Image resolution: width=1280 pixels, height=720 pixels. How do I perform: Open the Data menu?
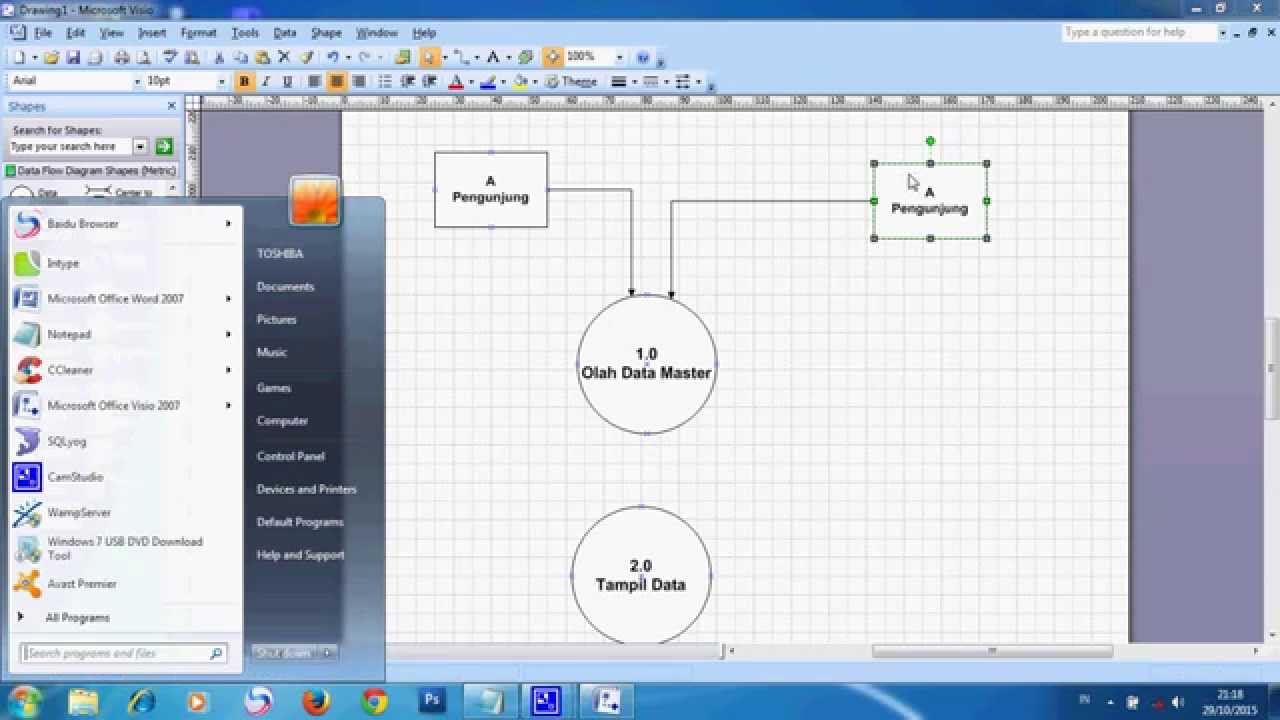(x=285, y=33)
